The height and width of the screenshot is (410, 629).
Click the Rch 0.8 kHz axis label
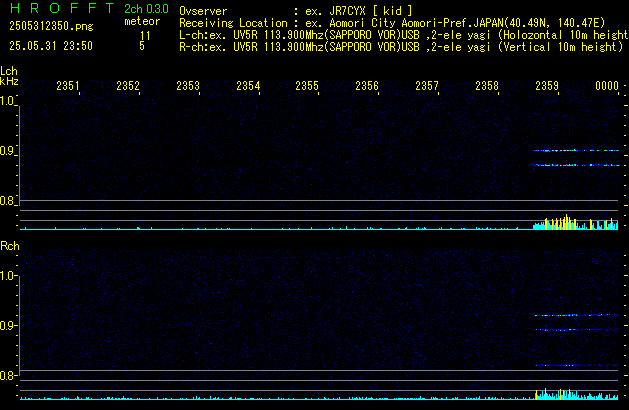tap(7, 375)
